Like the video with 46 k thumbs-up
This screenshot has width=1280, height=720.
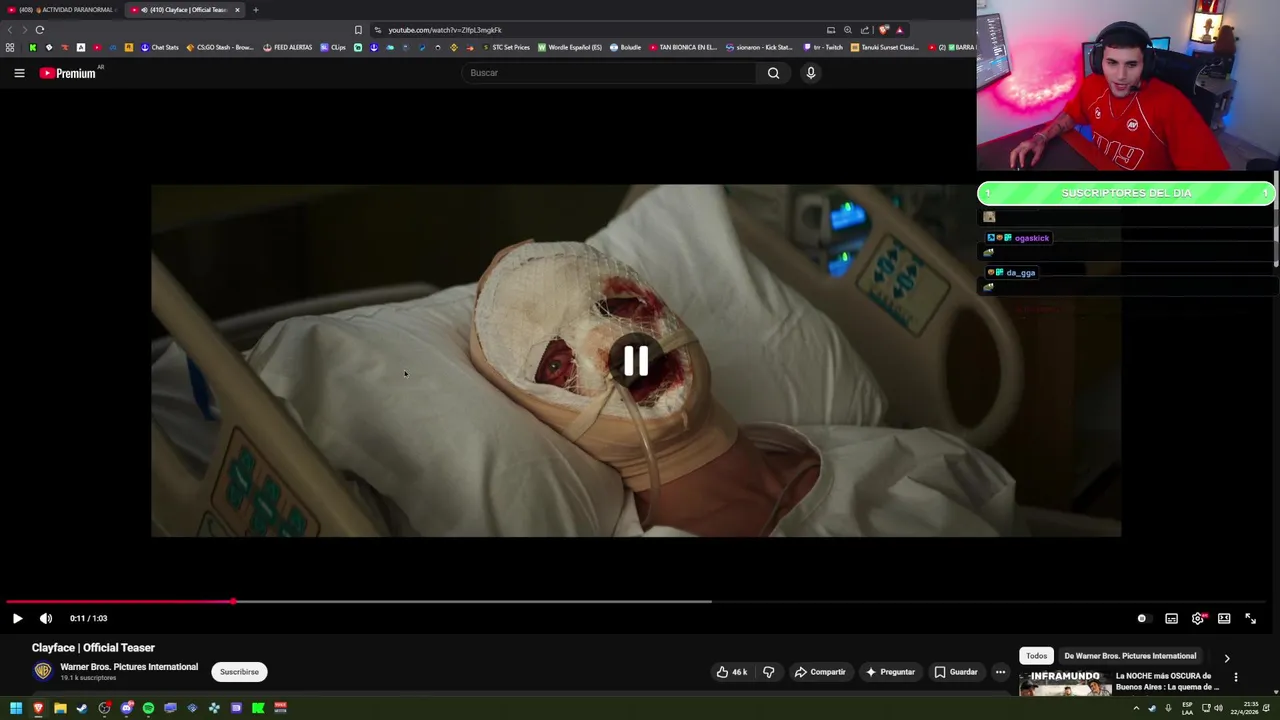pyautogui.click(x=732, y=672)
